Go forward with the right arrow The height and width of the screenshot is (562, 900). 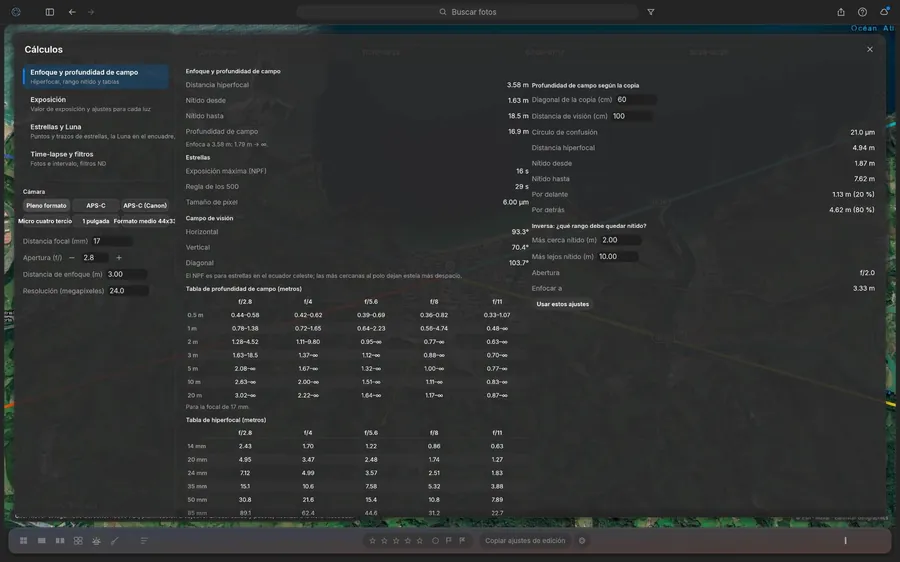pyautogui.click(x=91, y=12)
